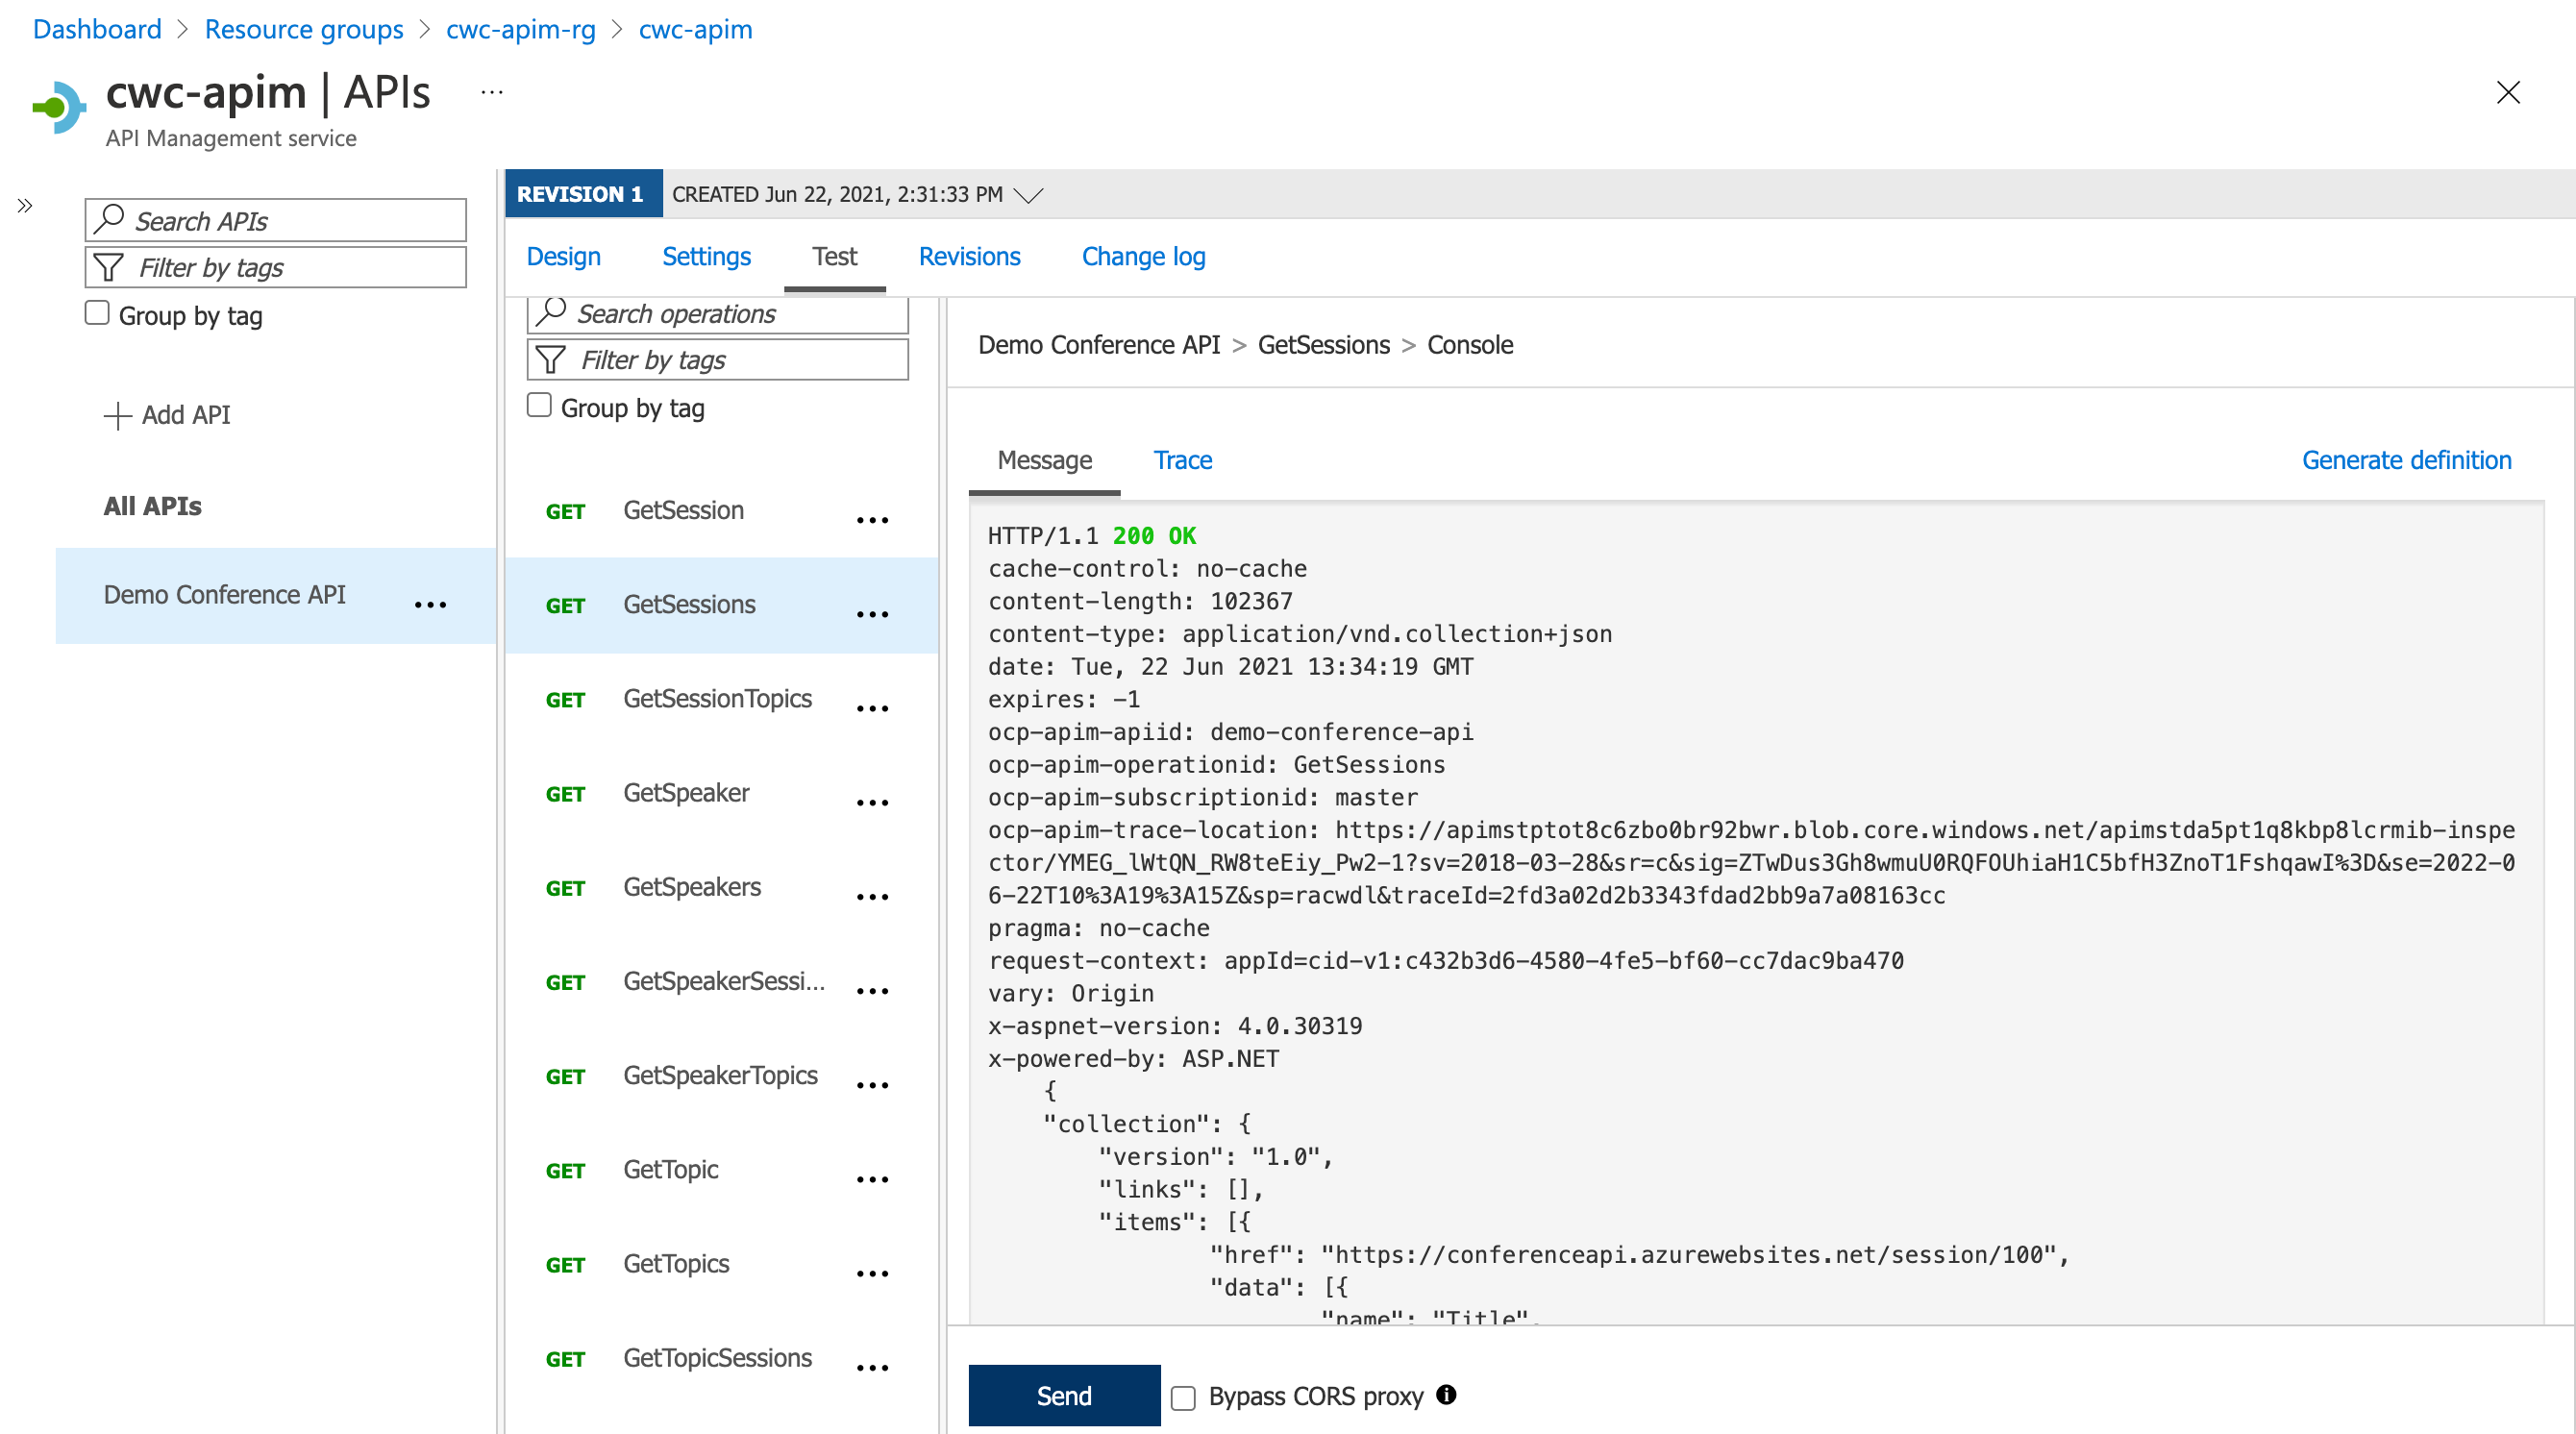2576x1434 pixels.
Task: Click the search magnifier icon in Search APIs box
Action: coord(110,220)
